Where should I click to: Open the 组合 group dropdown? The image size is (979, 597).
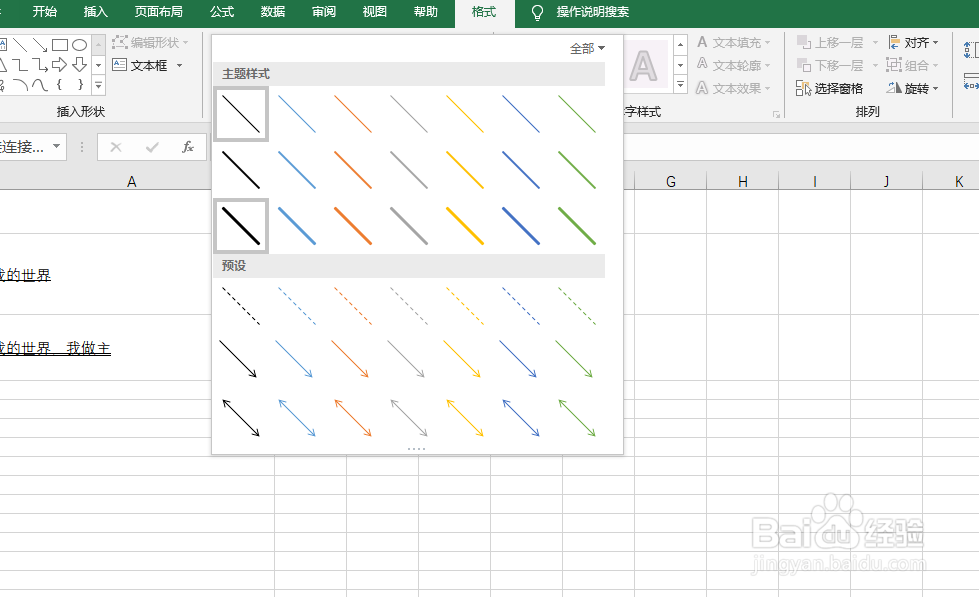[x=913, y=65]
